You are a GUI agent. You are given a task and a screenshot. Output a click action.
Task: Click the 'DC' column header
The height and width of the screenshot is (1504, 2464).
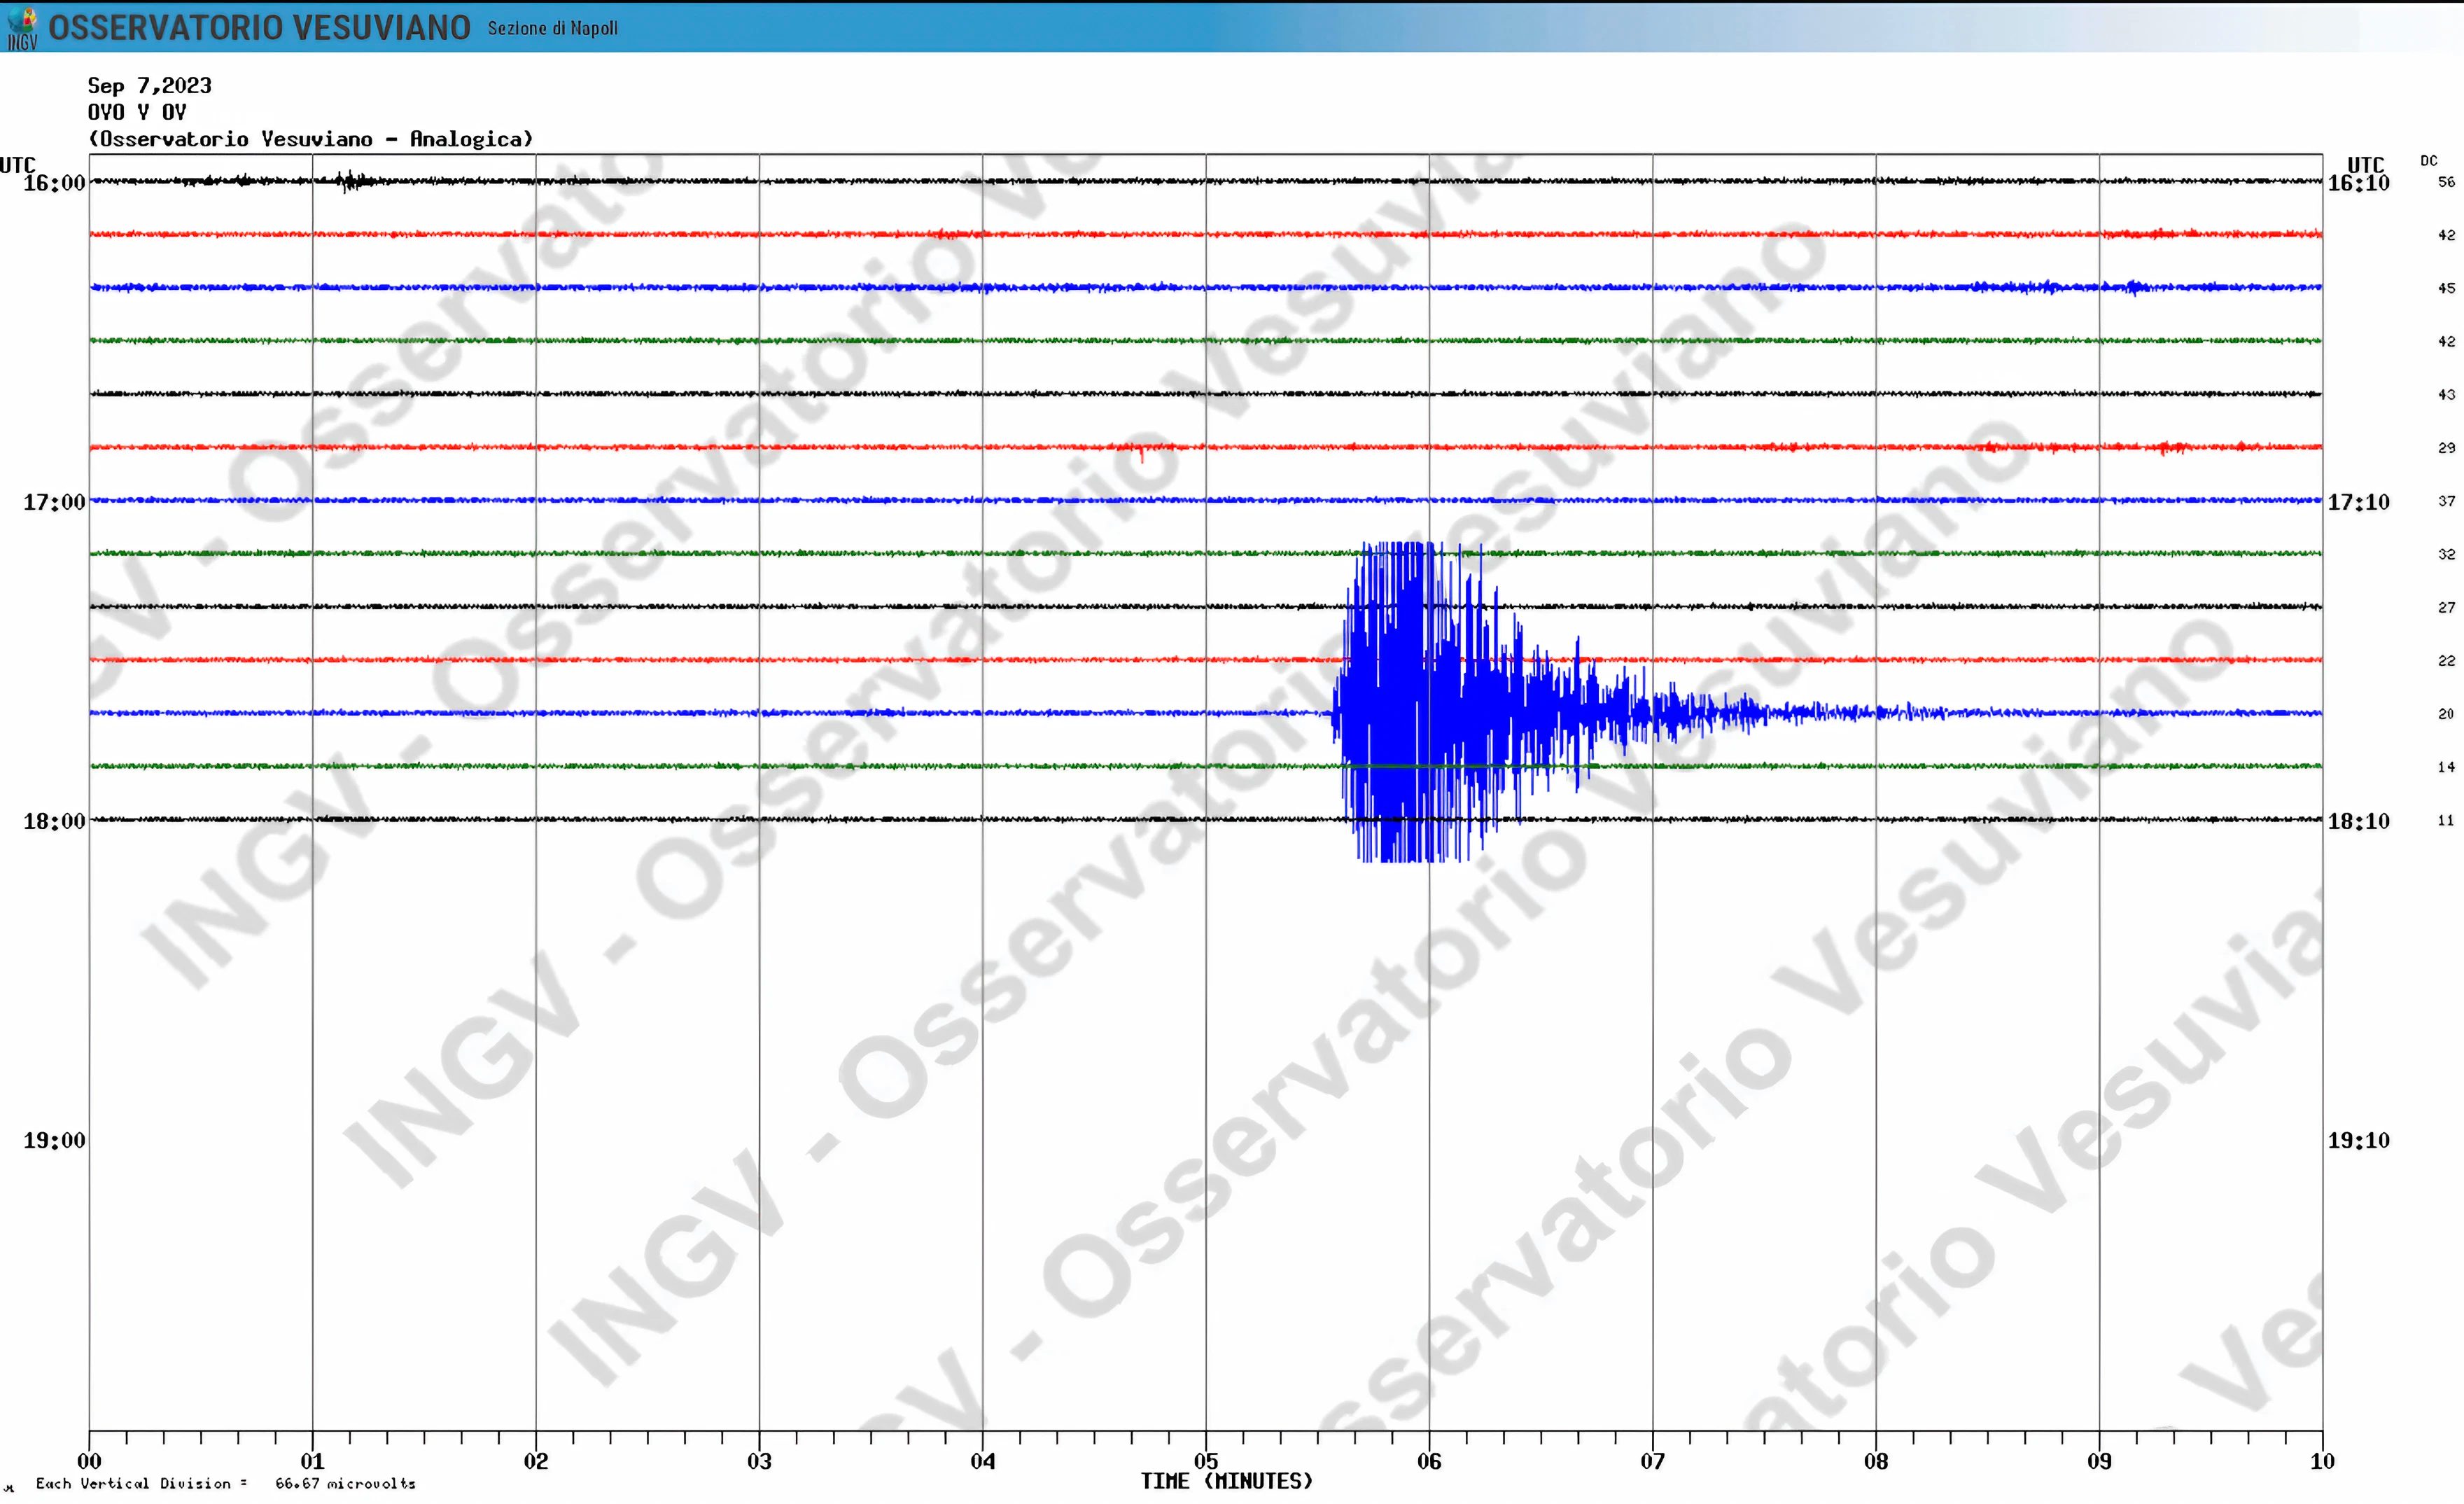point(2429,161)
